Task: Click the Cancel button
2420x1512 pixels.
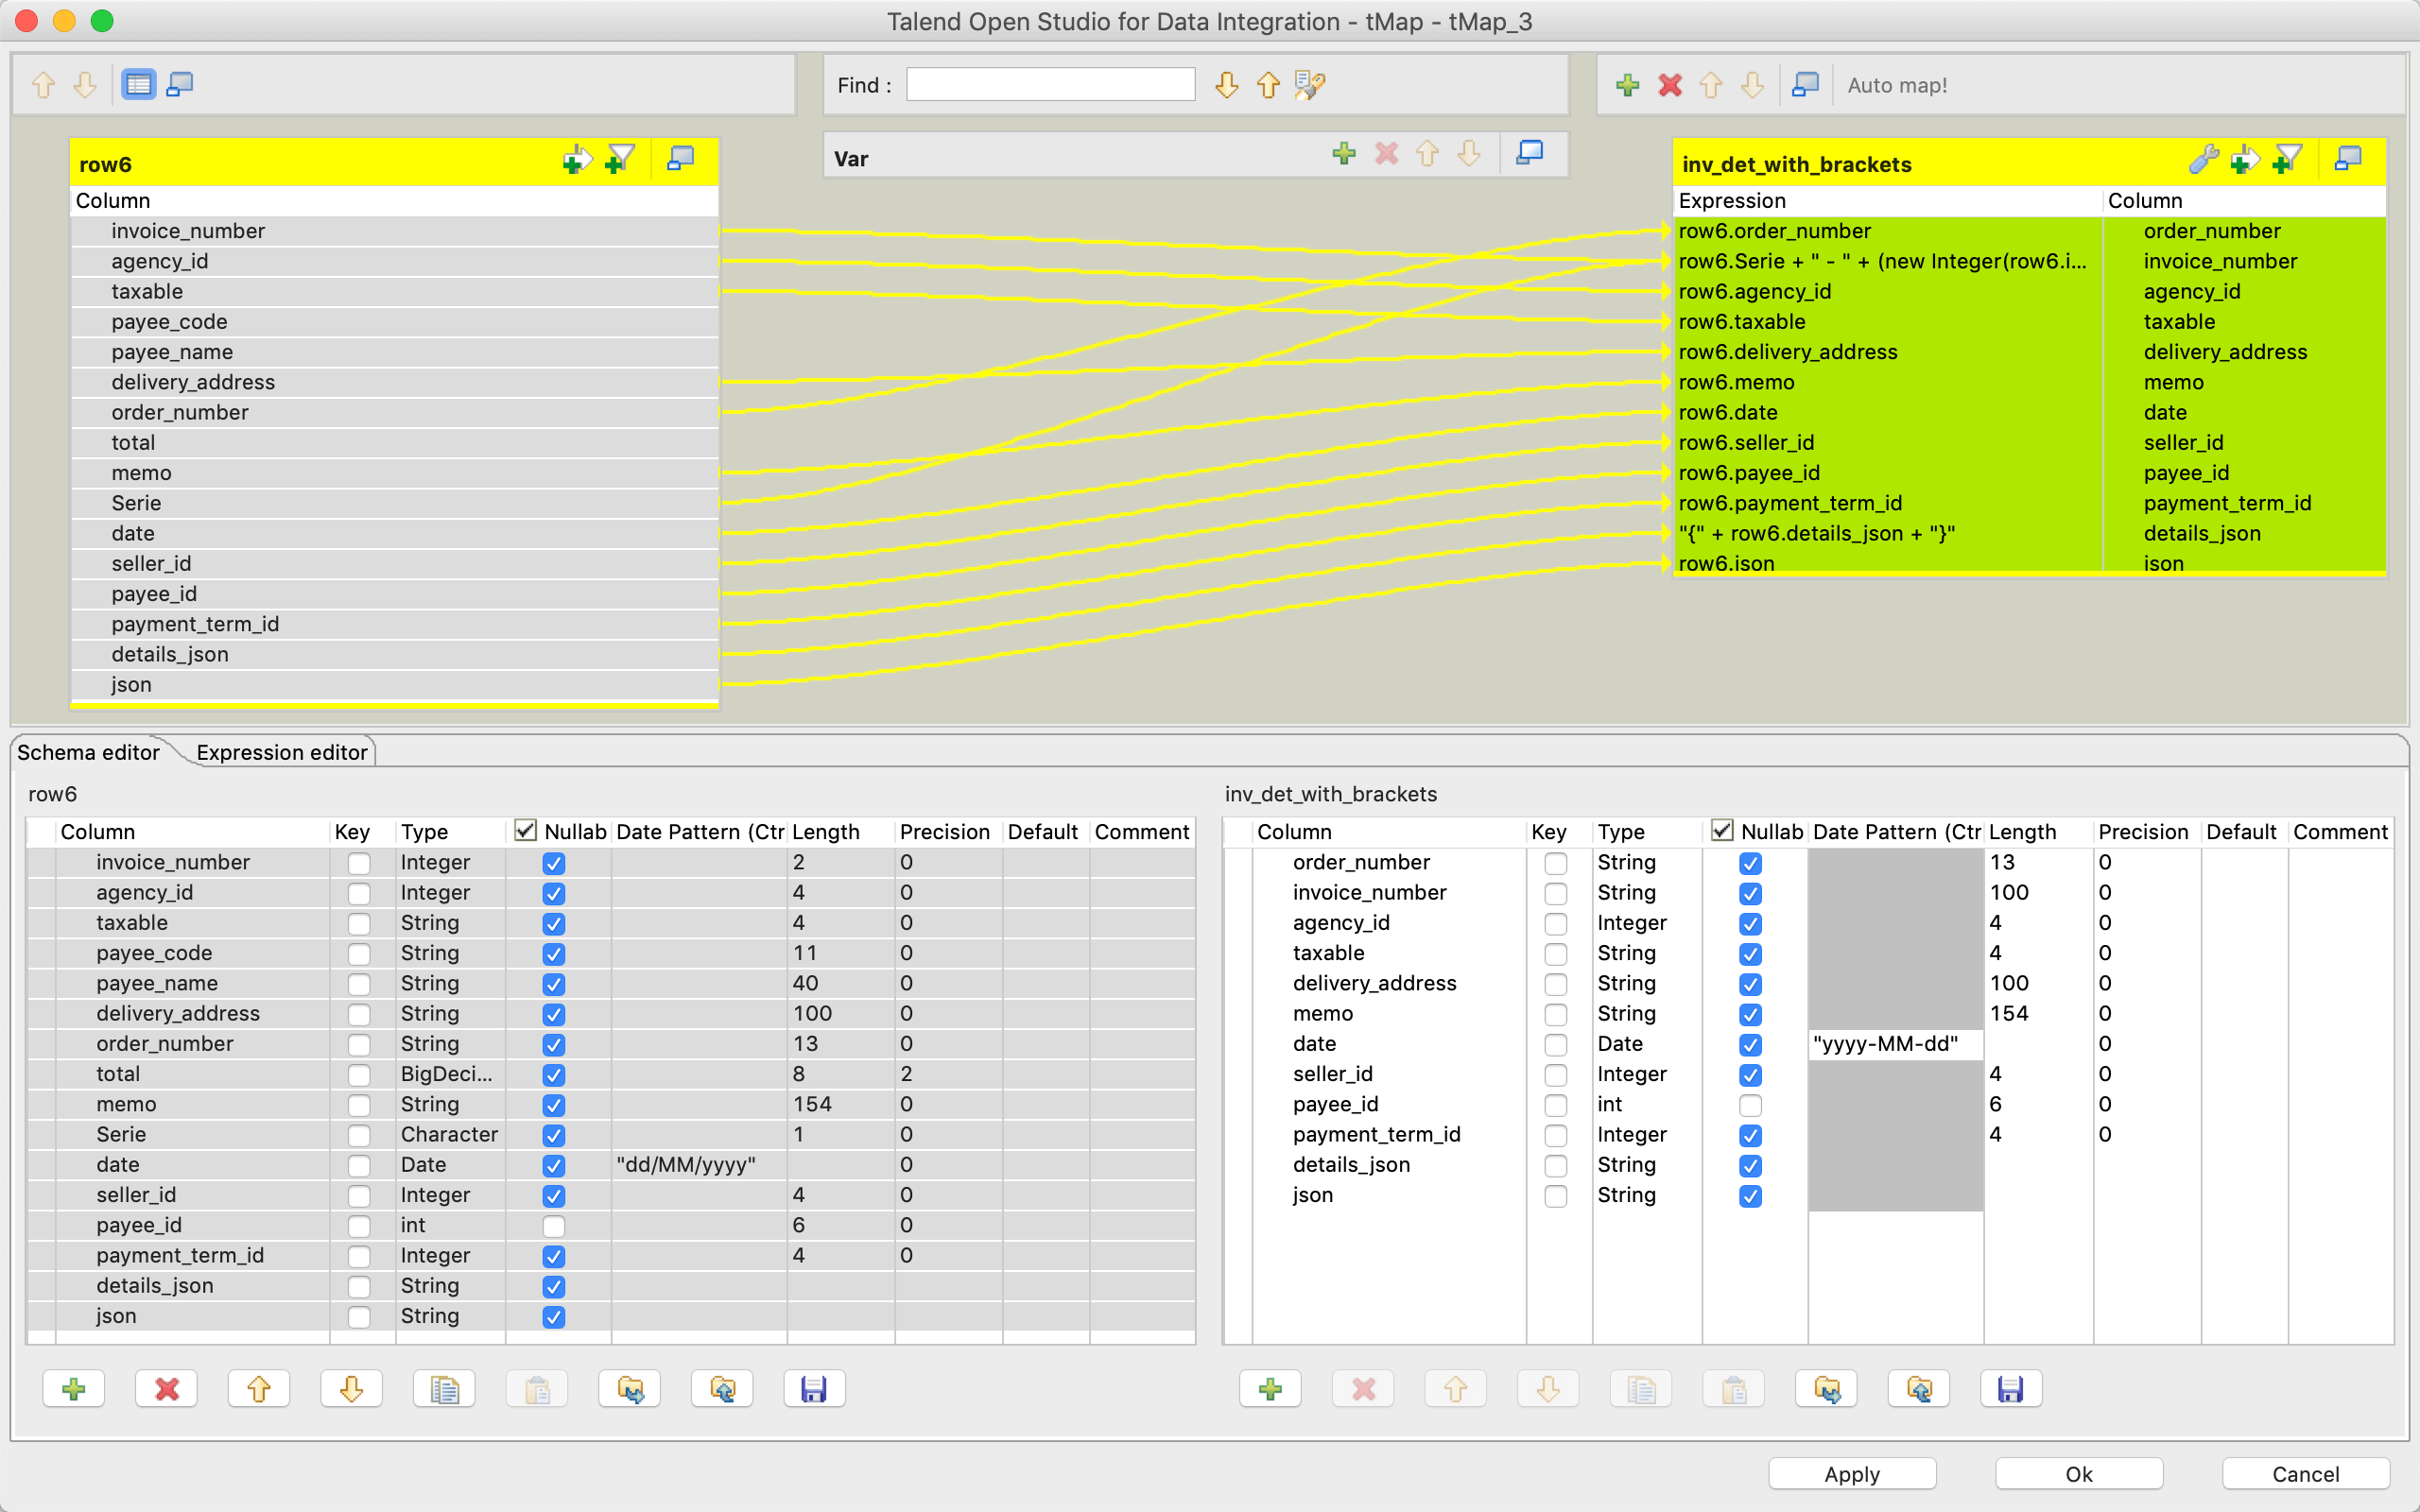Action: point(2305,1474)
